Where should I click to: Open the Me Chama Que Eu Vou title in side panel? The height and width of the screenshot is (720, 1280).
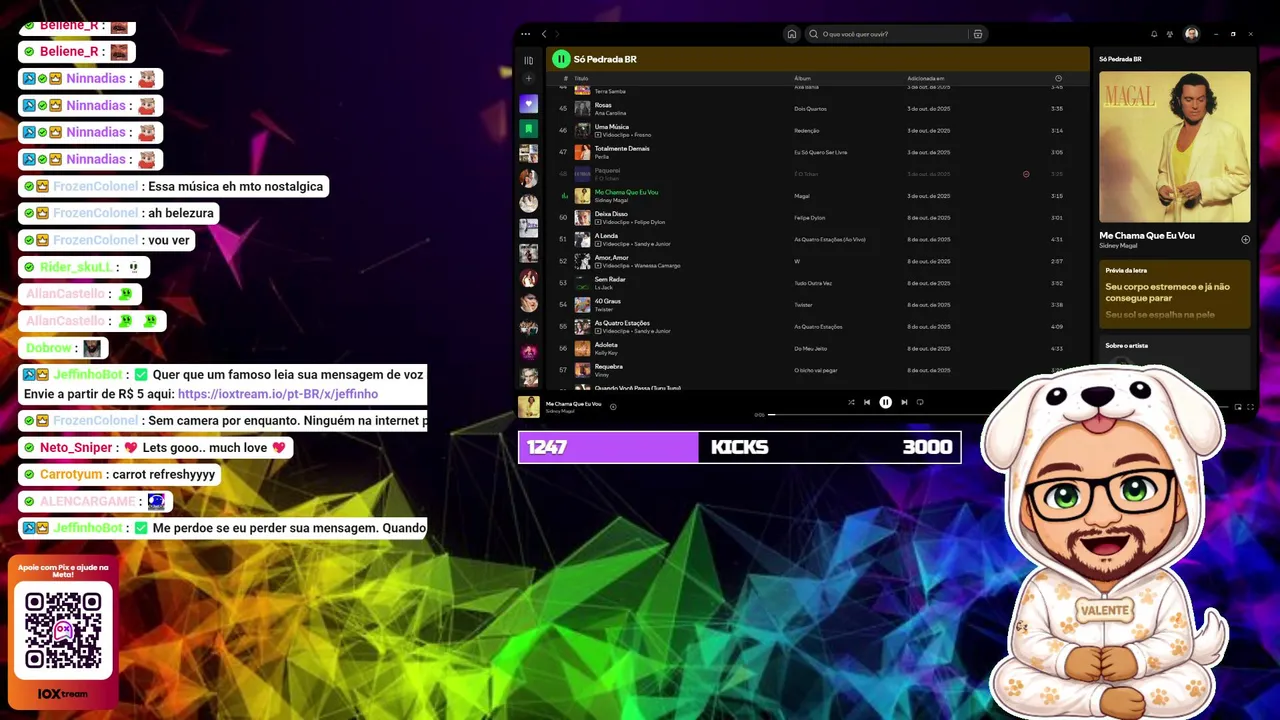1147,236
